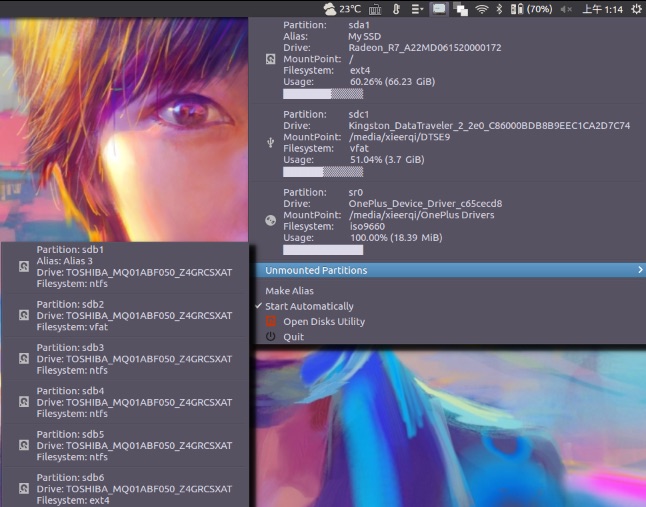Click the disk icon beside sdb2

24,315
